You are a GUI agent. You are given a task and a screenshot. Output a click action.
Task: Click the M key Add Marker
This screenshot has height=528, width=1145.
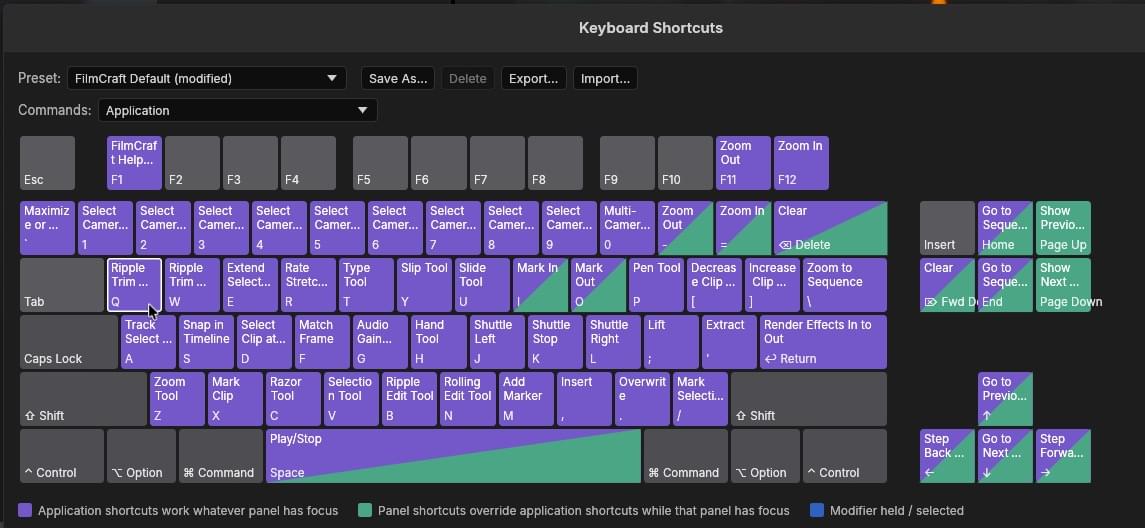click(x=526, y=399)
